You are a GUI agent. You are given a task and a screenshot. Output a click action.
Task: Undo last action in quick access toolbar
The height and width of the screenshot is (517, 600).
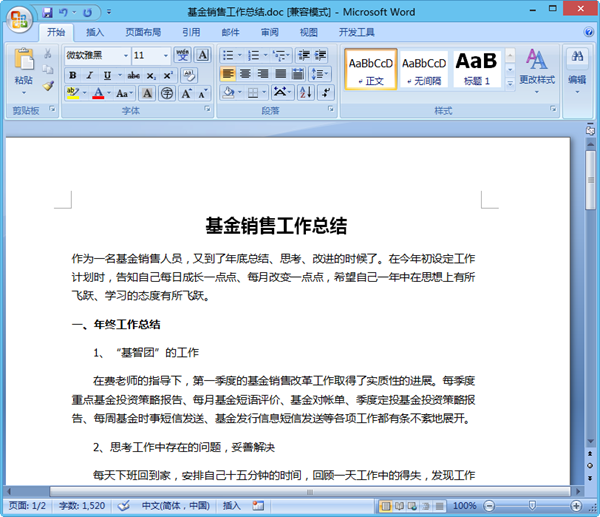(x=63, y=13)
